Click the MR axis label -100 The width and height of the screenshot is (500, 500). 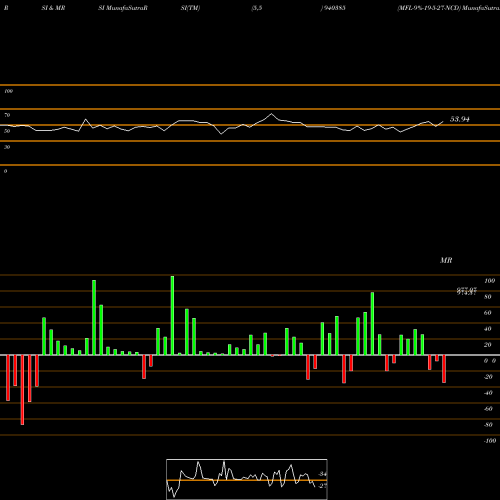490,441
